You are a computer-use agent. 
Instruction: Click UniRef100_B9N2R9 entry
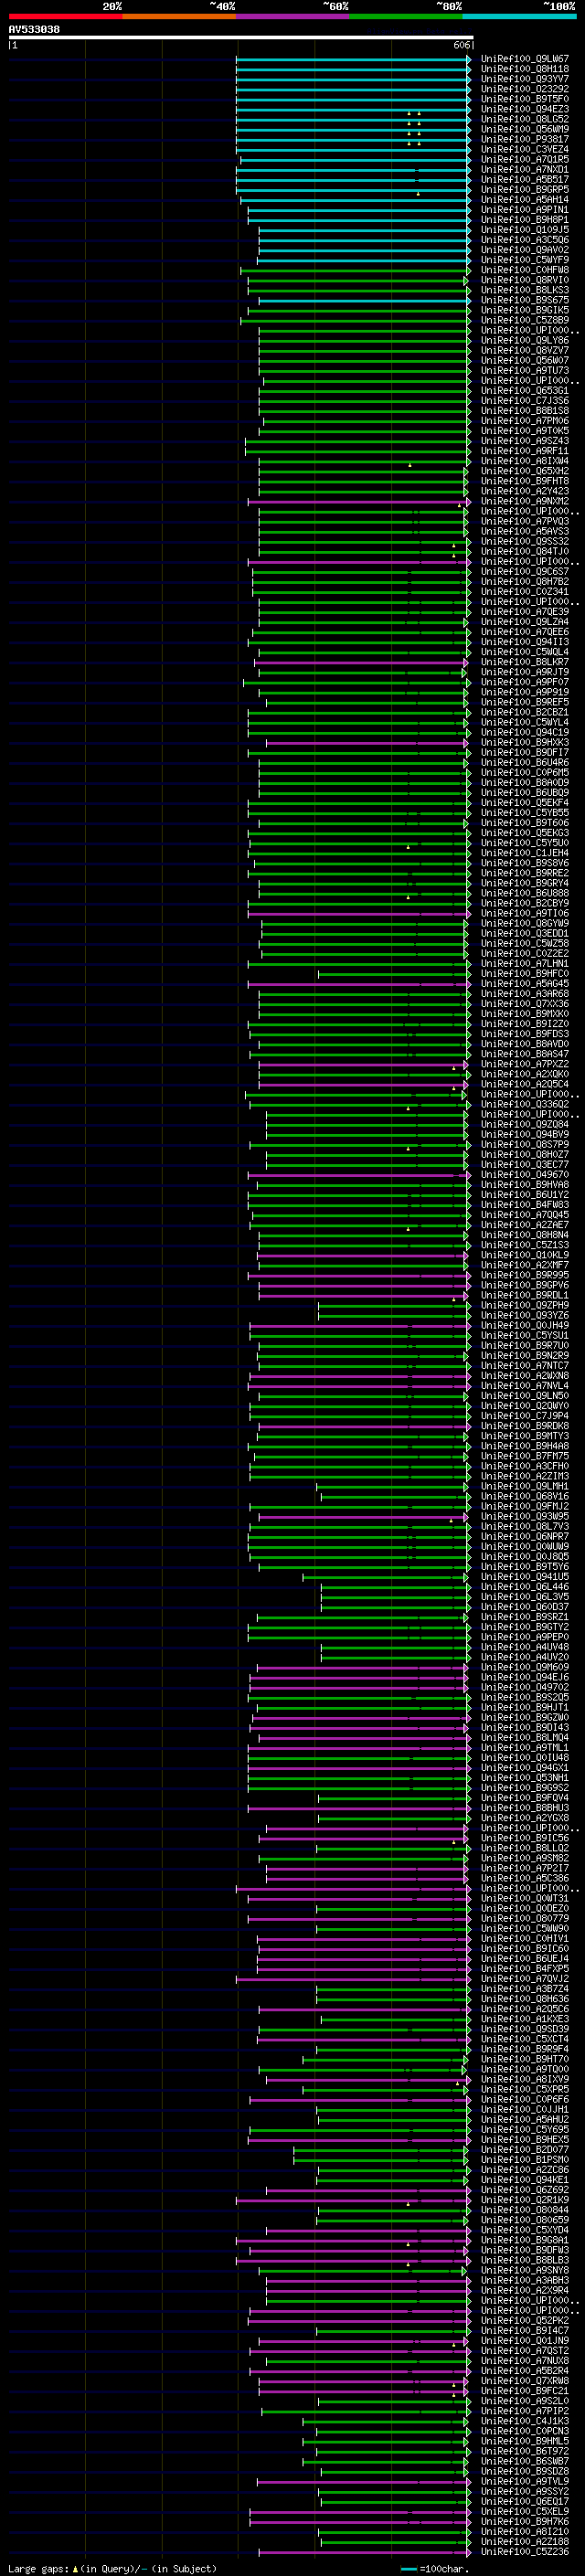(x=525, y=1355)
